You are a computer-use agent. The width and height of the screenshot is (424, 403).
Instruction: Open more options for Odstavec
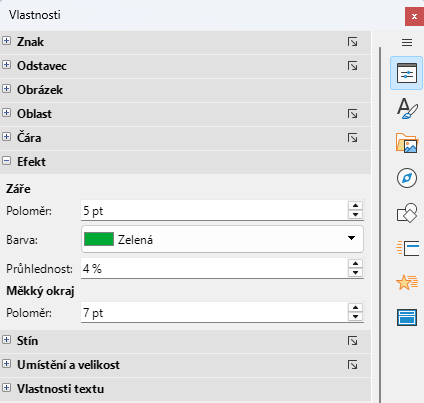[352, 66]
